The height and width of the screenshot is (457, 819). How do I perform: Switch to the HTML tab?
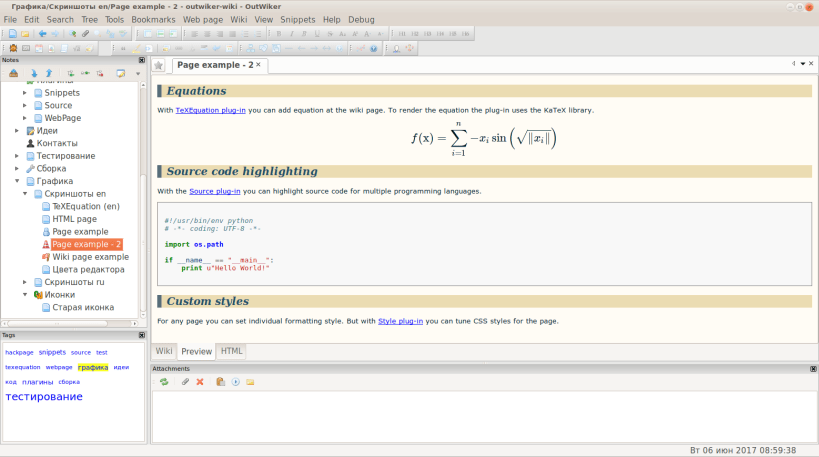tap(231, 351)
